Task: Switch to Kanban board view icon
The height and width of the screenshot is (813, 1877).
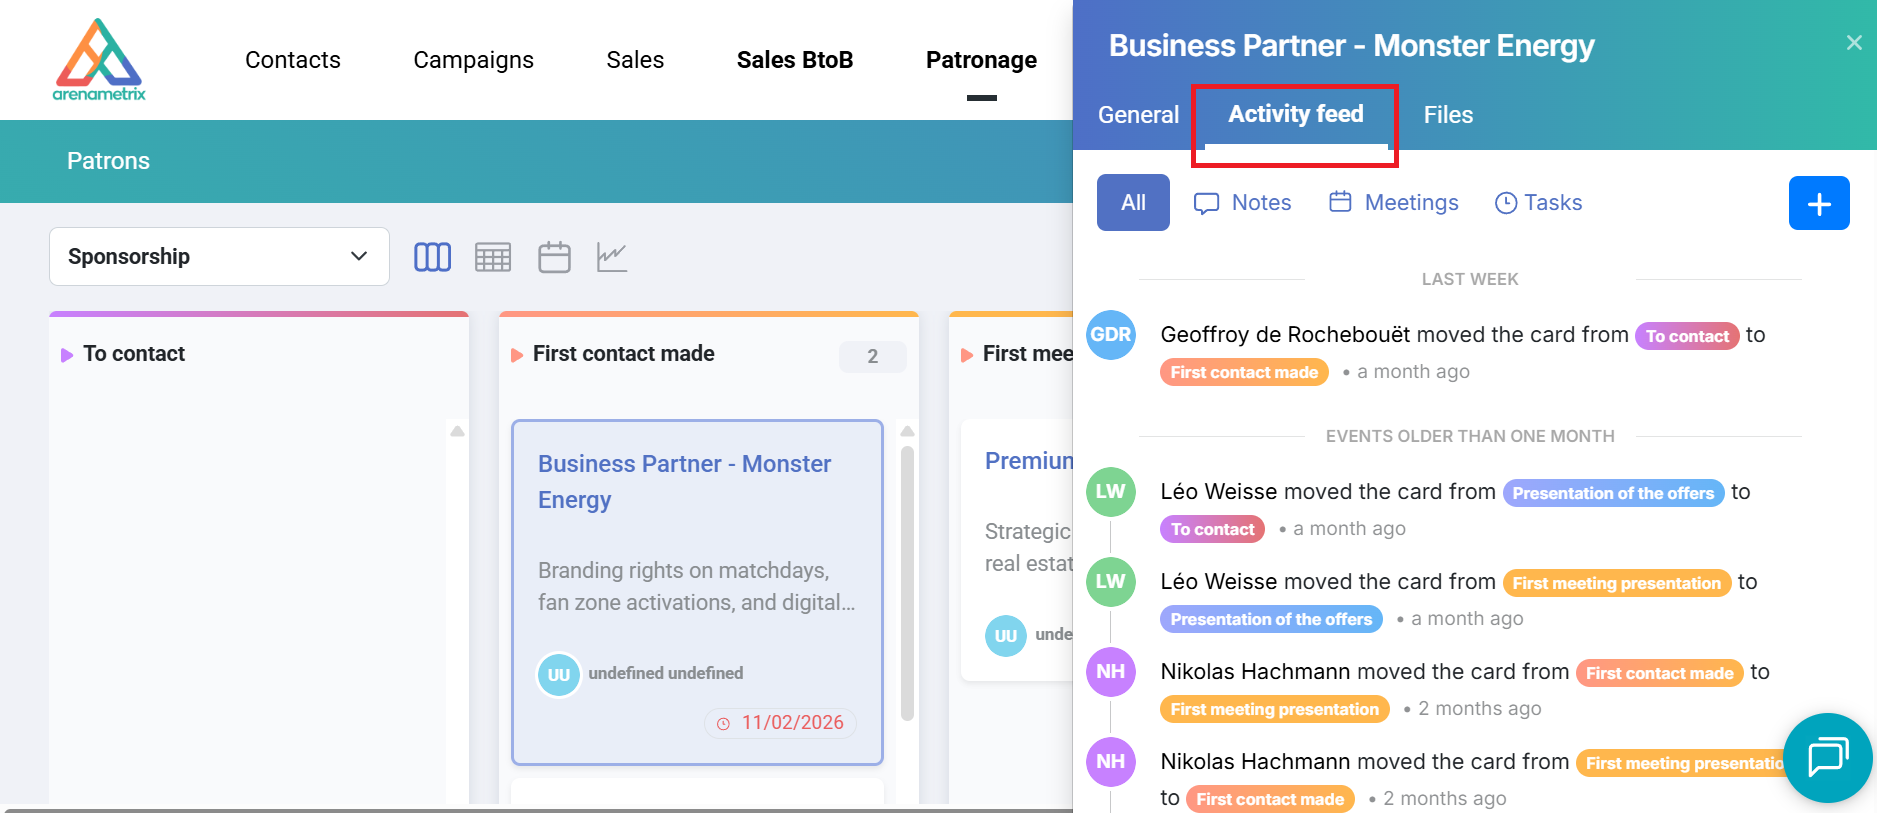Action: tap(432, 257)
